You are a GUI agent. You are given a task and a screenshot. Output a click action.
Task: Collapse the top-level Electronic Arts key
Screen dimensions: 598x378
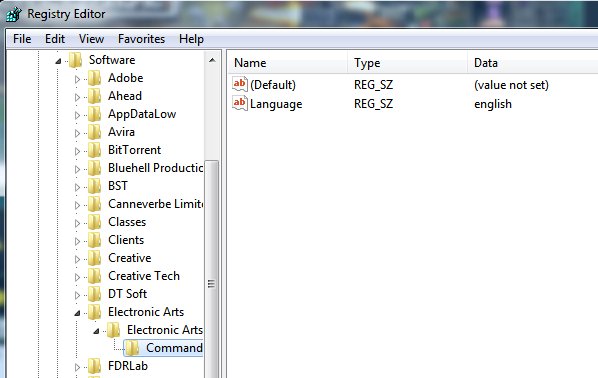pyautogui.click(x=77, y=313)
